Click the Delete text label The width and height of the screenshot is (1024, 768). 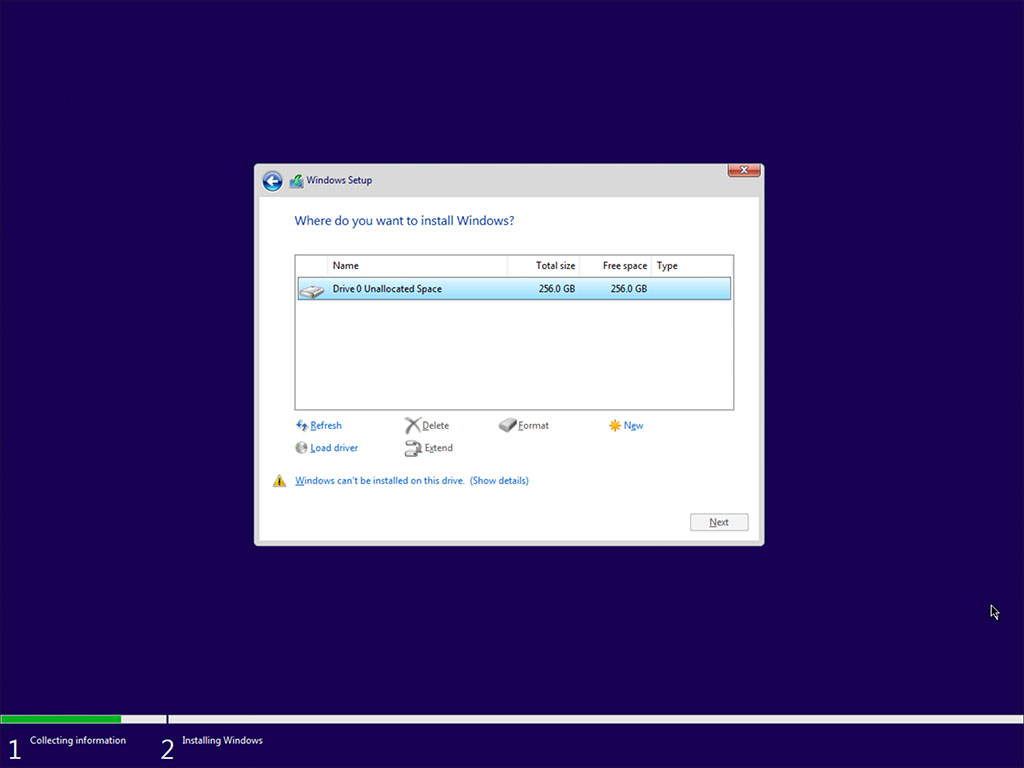click(436, 426)
